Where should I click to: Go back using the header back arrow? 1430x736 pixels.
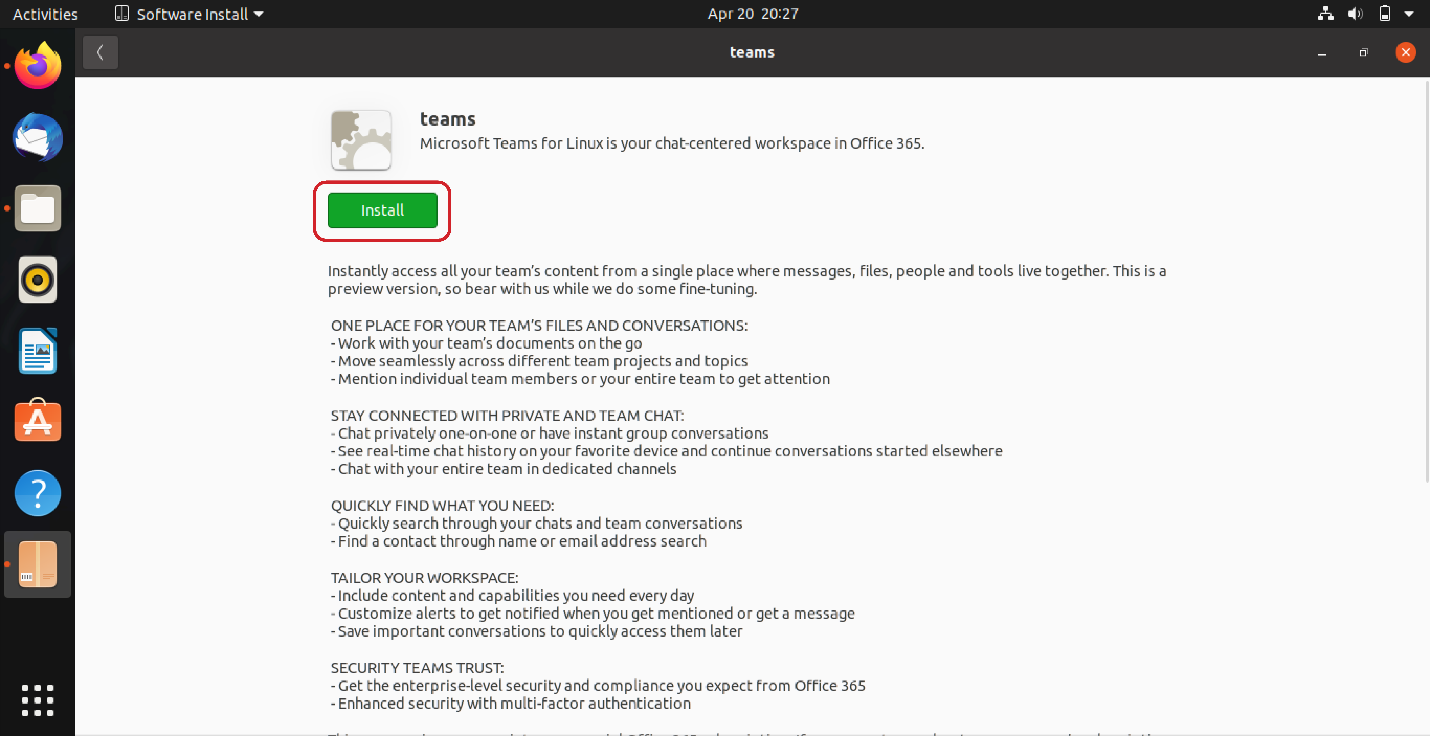(x=101, y=53)
